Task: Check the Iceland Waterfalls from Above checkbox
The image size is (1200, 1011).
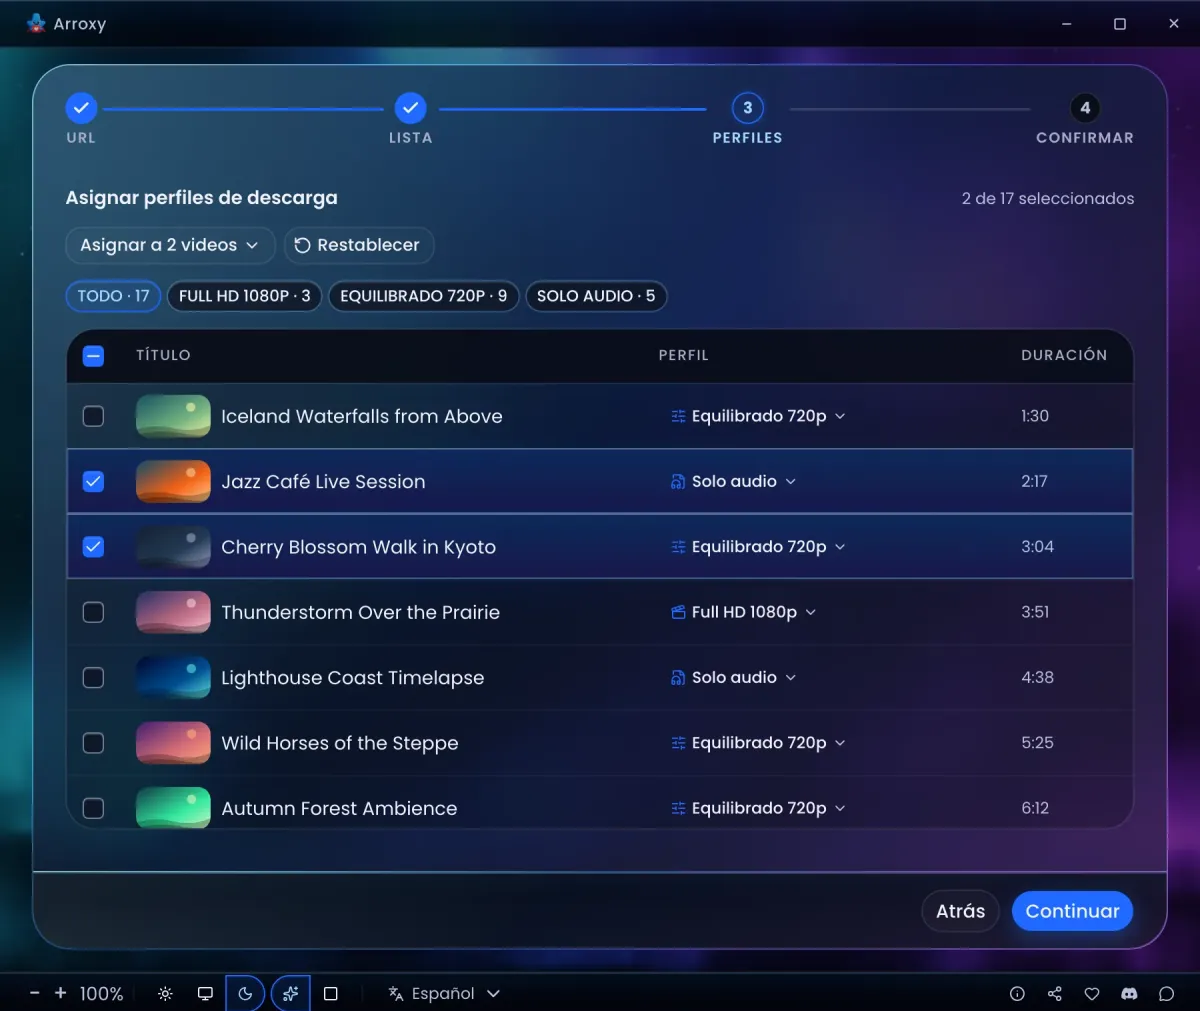Action: (93, 416)
